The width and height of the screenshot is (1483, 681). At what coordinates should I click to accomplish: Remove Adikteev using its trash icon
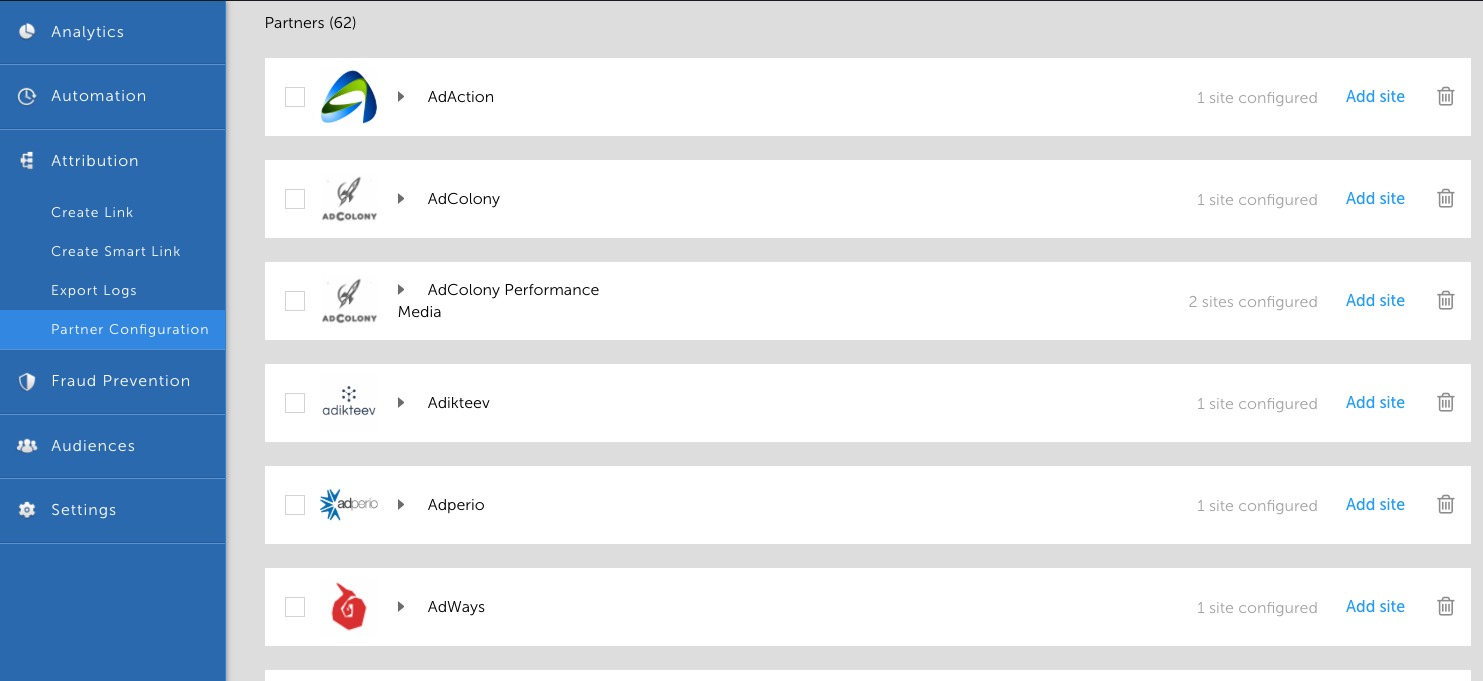coord(1445,403)
